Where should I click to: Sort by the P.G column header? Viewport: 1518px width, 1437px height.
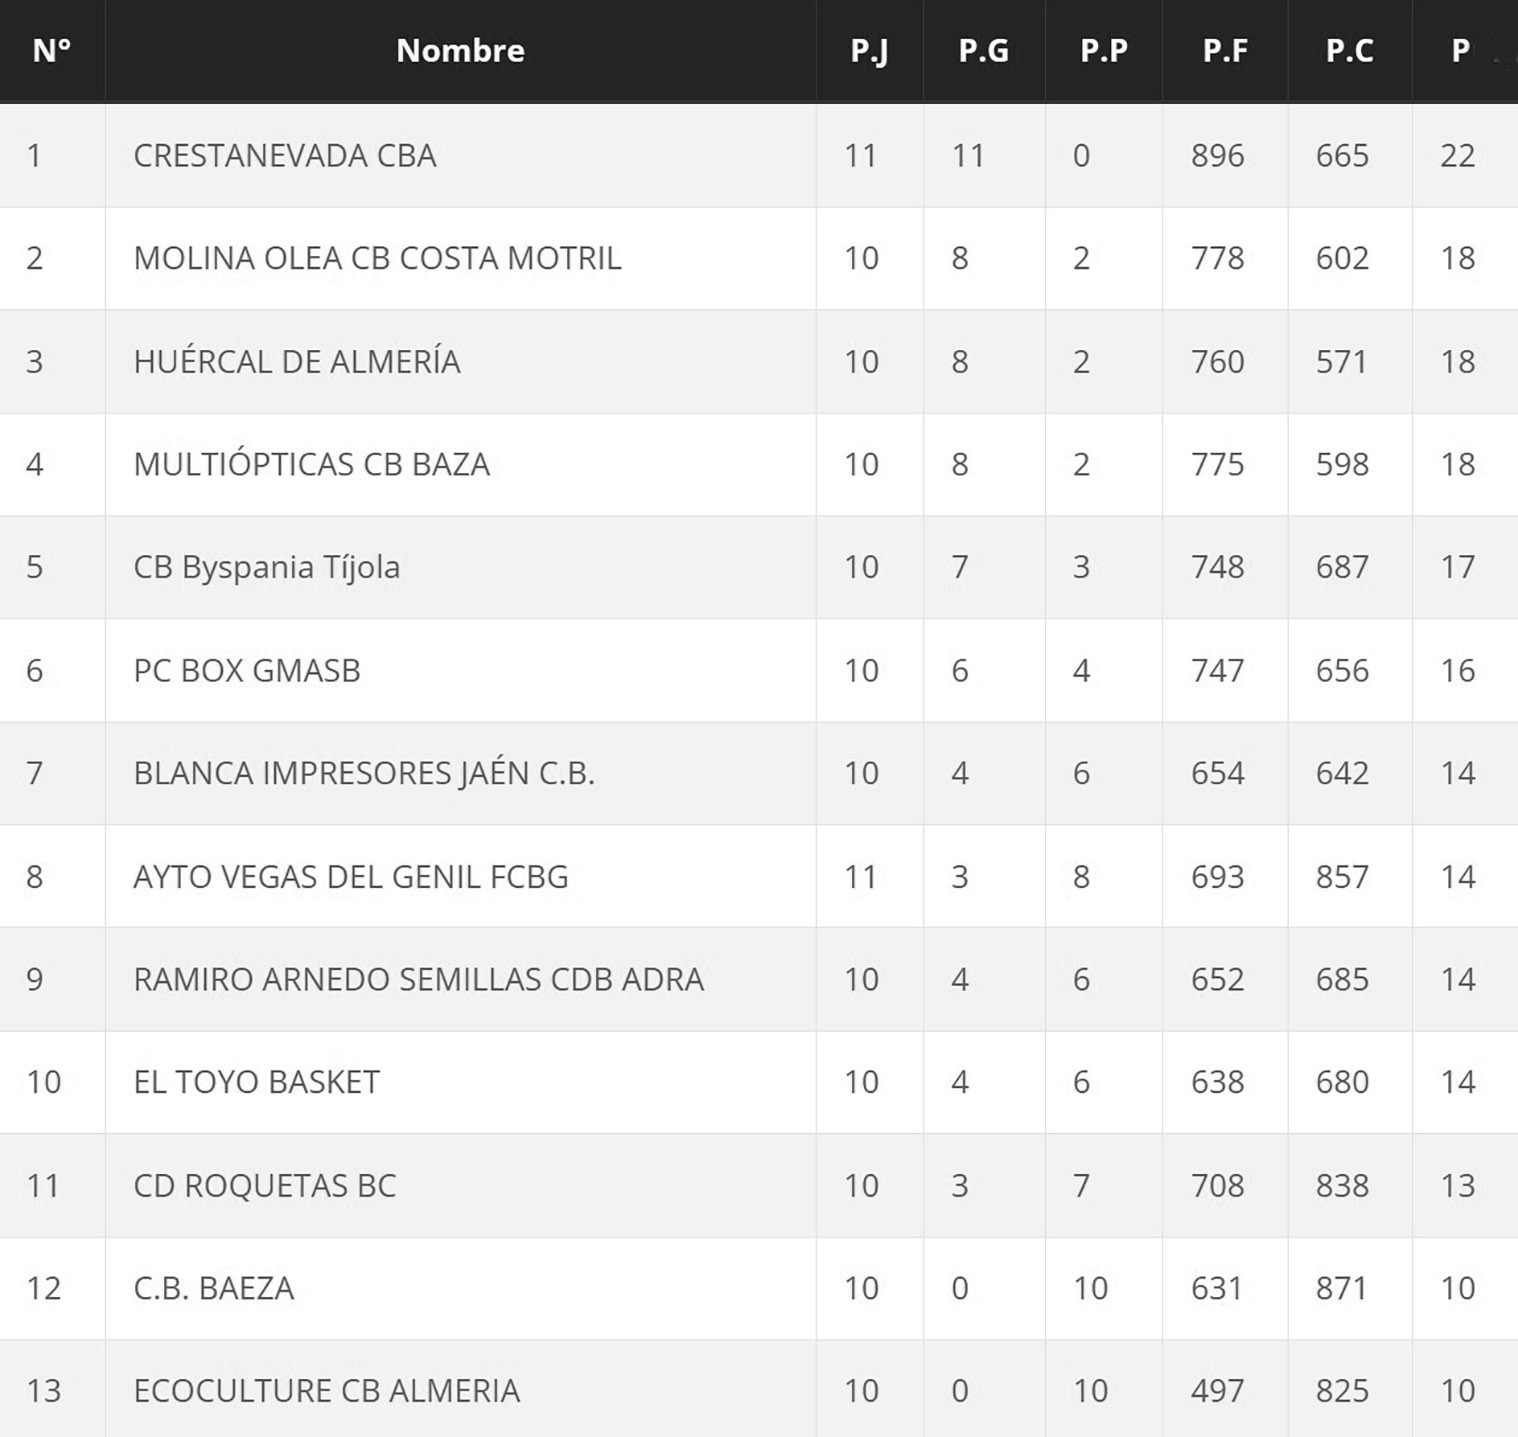[x=983, y=50]
